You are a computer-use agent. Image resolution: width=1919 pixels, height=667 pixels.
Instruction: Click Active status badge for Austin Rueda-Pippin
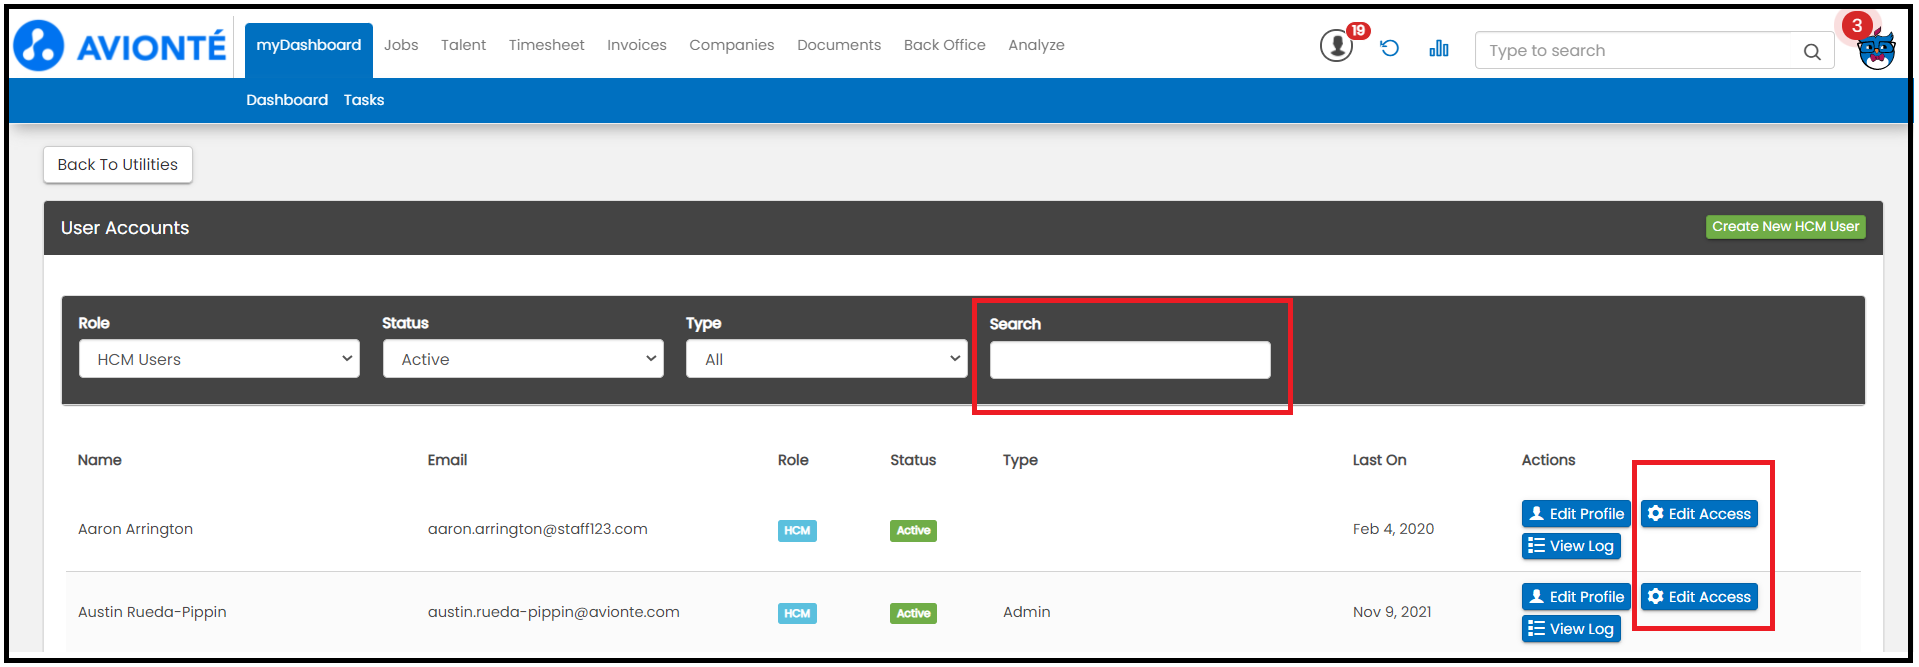[x=913, y=614]
